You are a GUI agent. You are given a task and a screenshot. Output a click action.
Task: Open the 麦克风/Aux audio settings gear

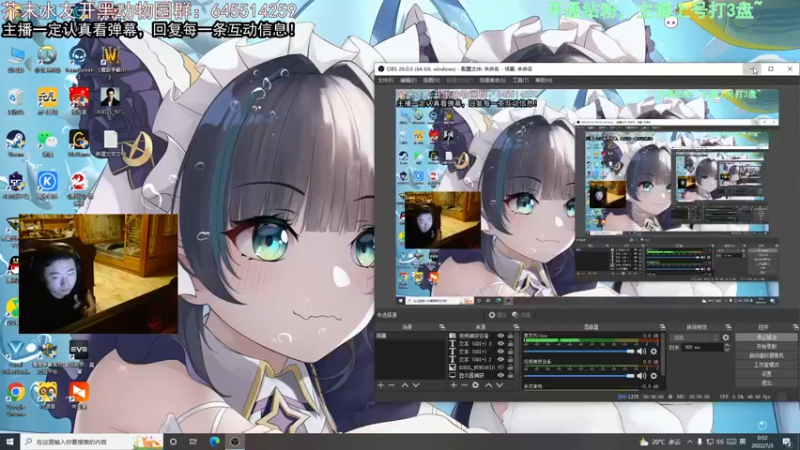click(x=654, y=351)
